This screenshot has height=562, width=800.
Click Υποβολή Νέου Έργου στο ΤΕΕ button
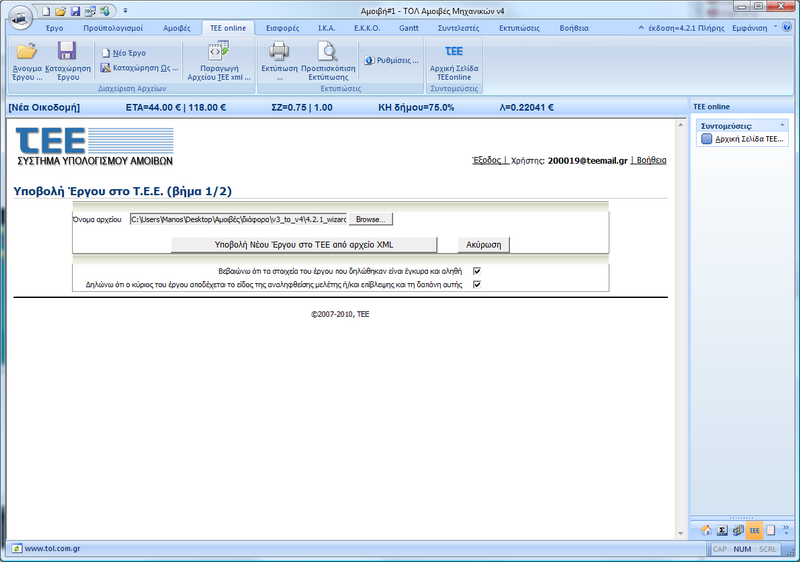[x=304, y=244]
